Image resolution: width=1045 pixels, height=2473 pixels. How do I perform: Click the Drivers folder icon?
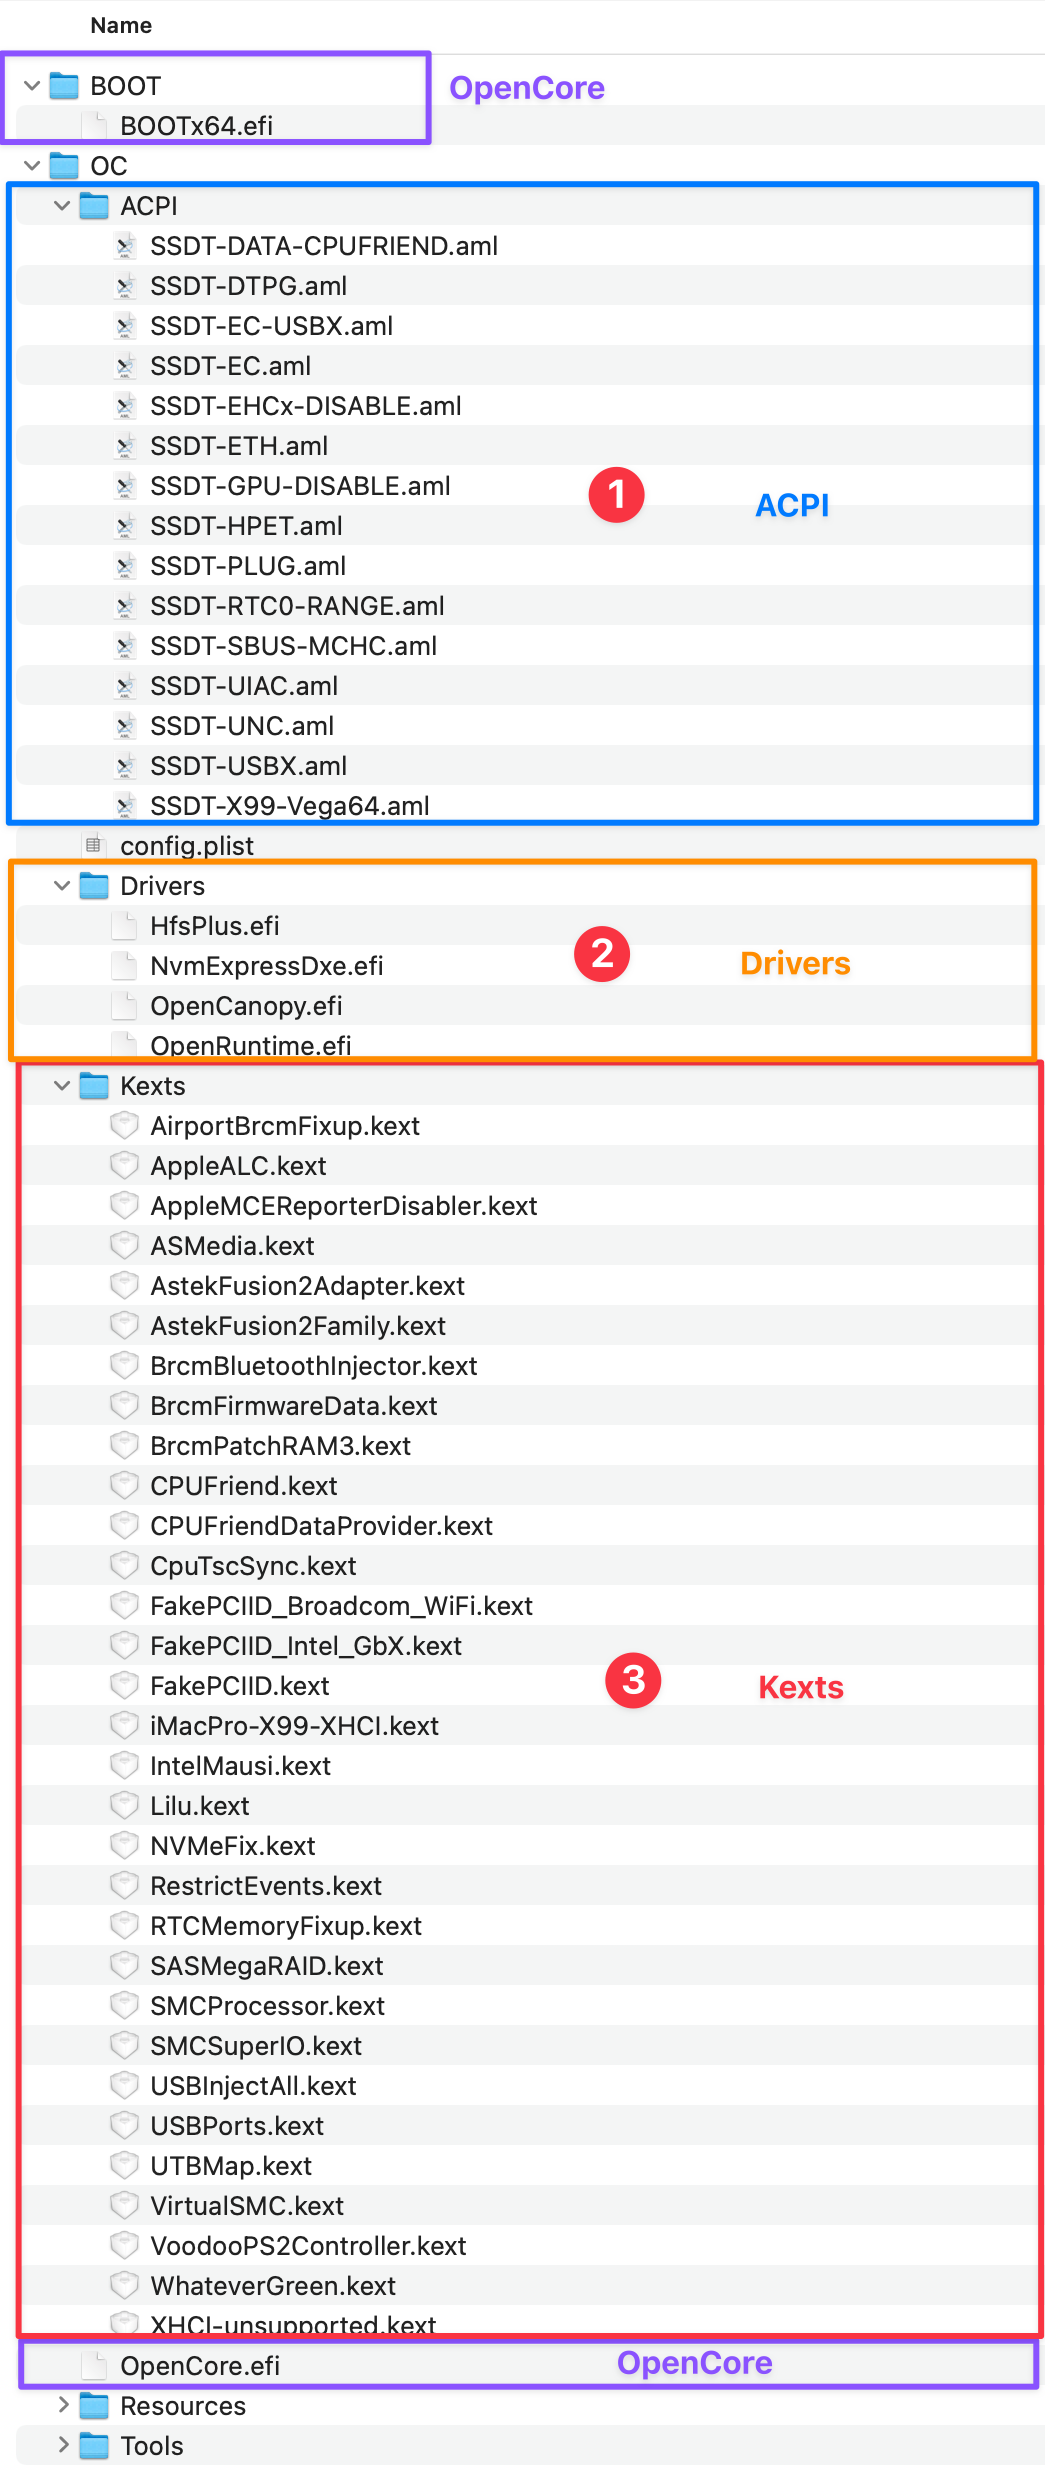coord(94,886)
